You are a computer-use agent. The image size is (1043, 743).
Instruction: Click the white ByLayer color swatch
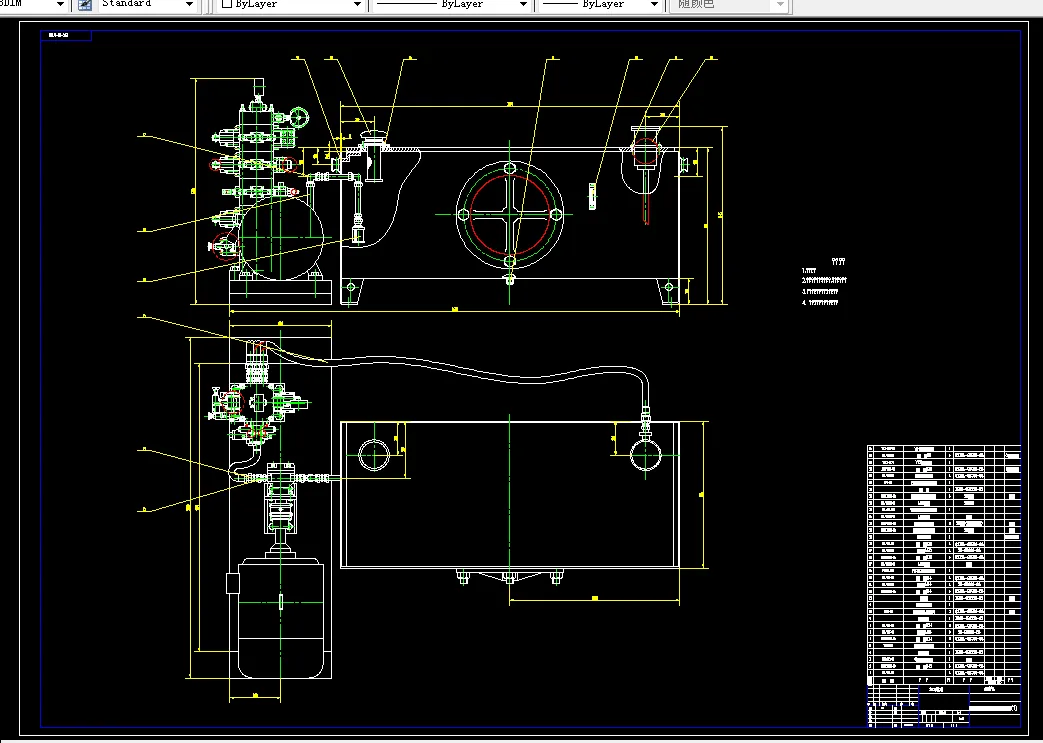(x=227, y=3)
